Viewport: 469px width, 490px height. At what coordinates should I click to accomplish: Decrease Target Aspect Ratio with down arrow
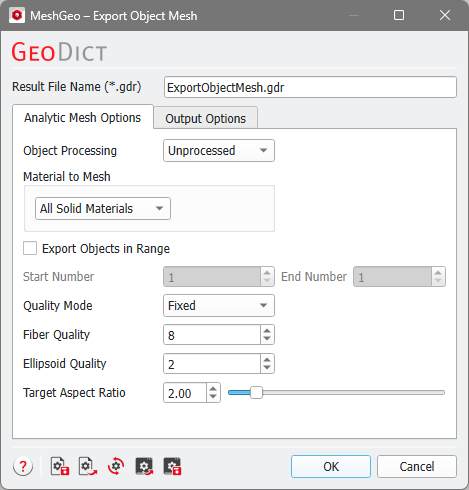click(x=213, y=397)
